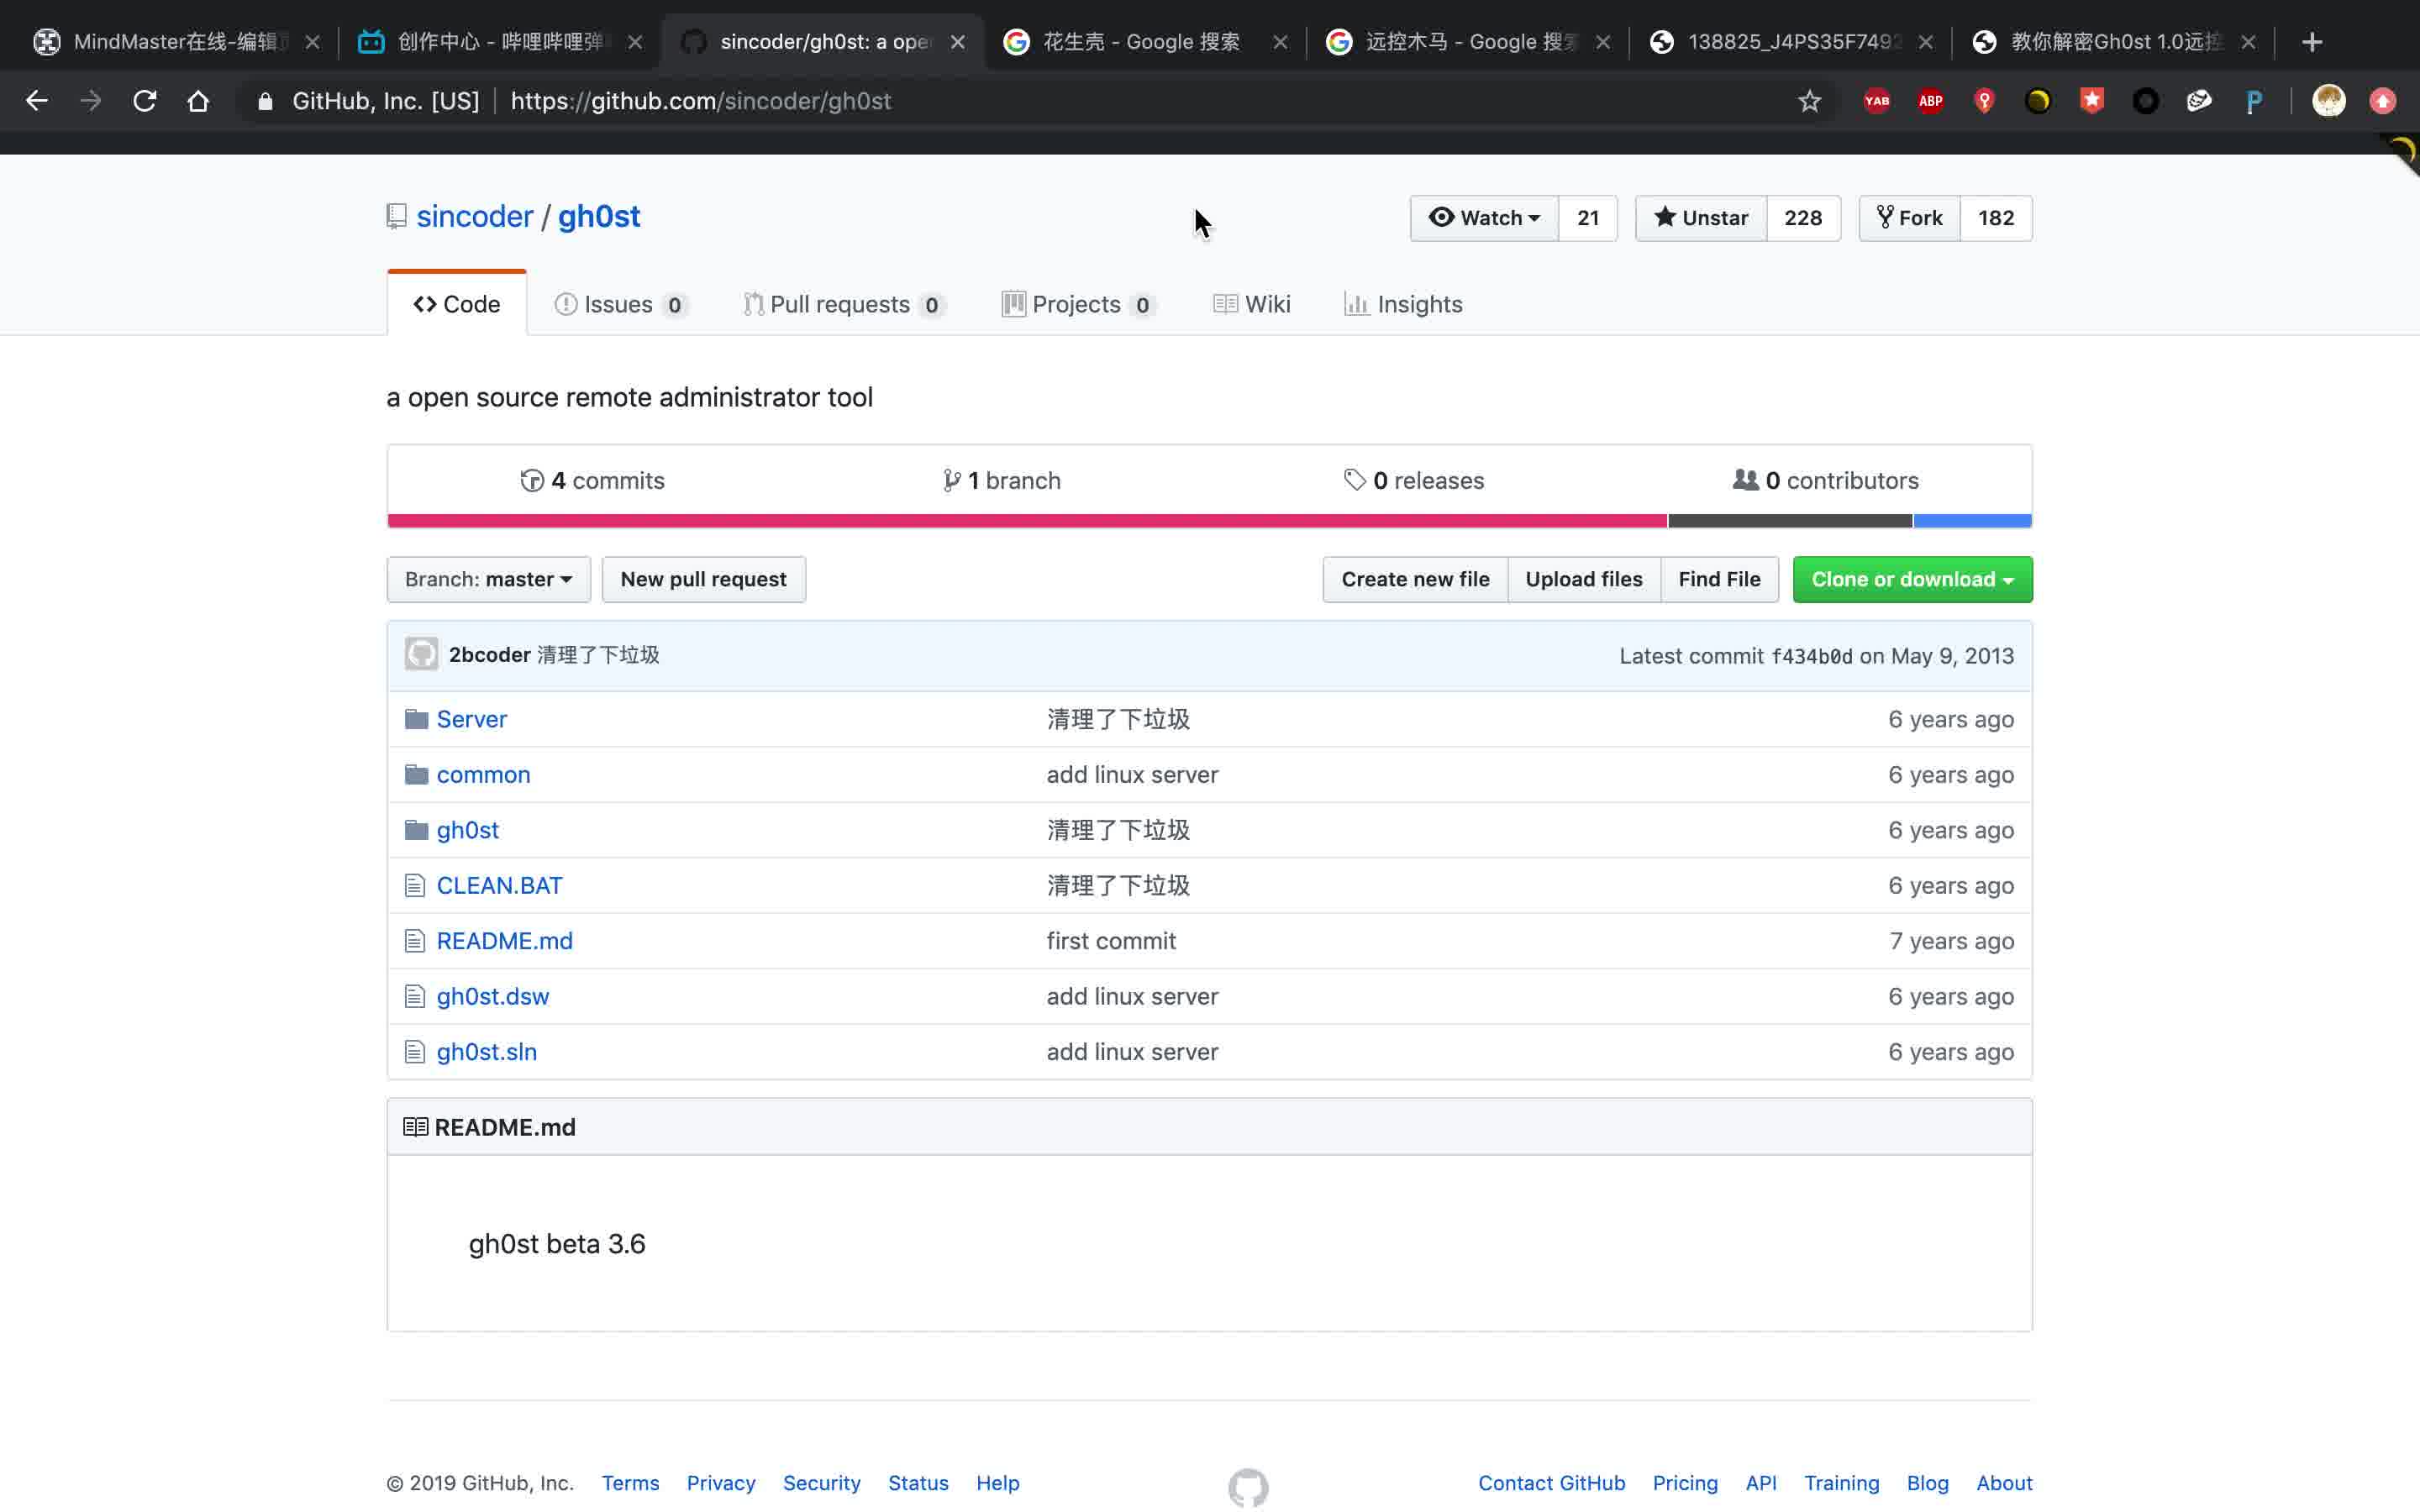Screen dimensions: 2420x1512
Task: Go forward using the browser arrow
Action: [x=91, y=101]
